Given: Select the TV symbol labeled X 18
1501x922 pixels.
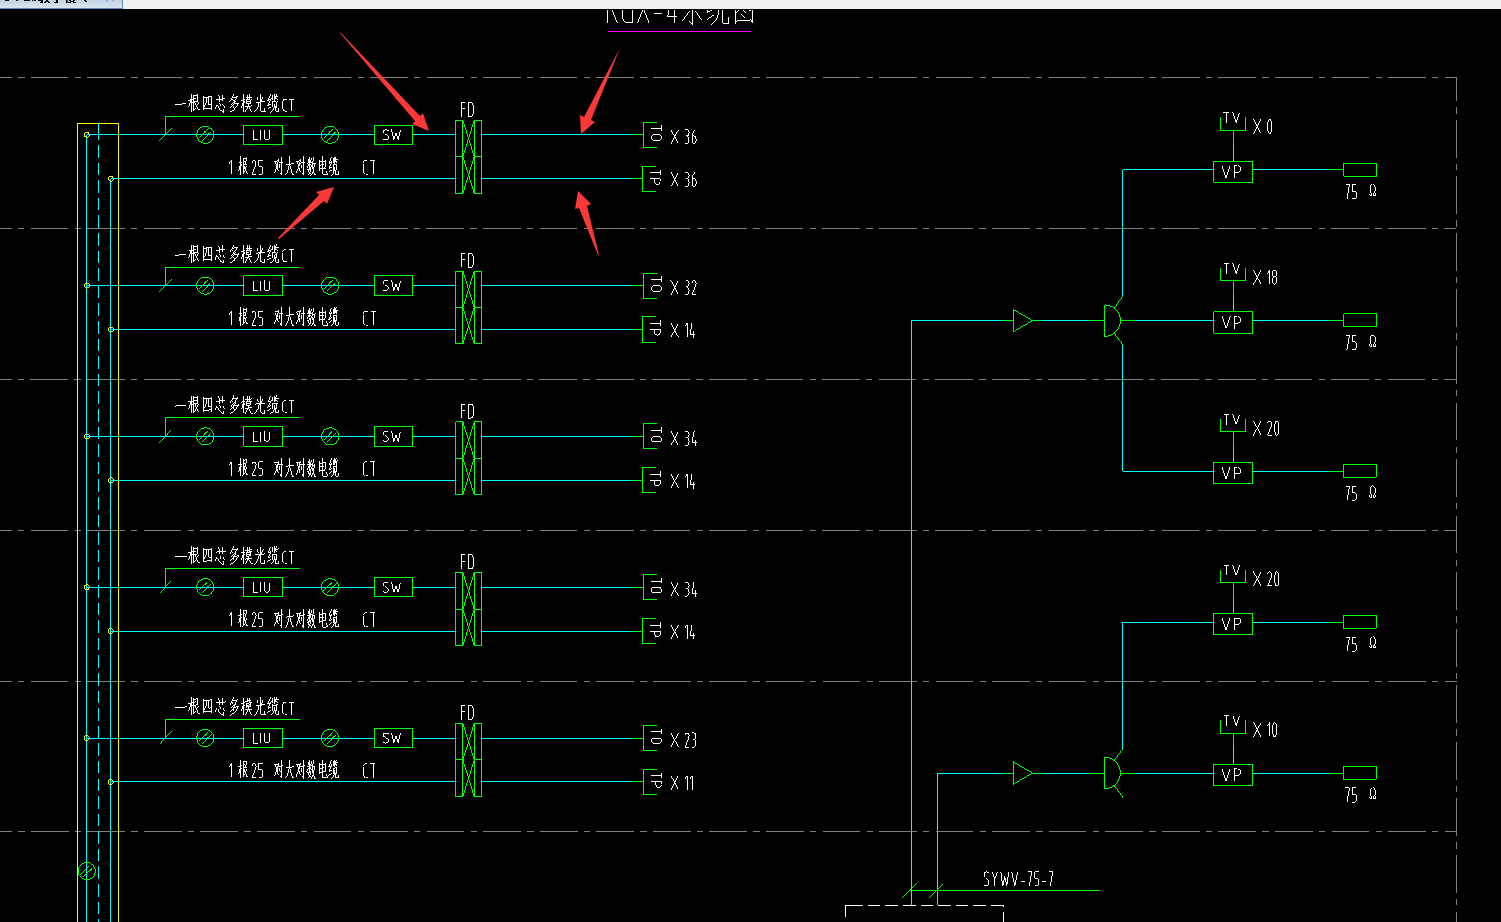Looking at the screenshot, I should (x=1232, y=271).
